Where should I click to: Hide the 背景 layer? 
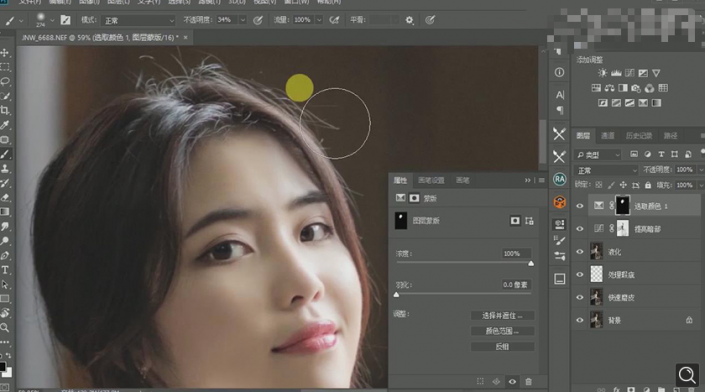coord(580,320)
